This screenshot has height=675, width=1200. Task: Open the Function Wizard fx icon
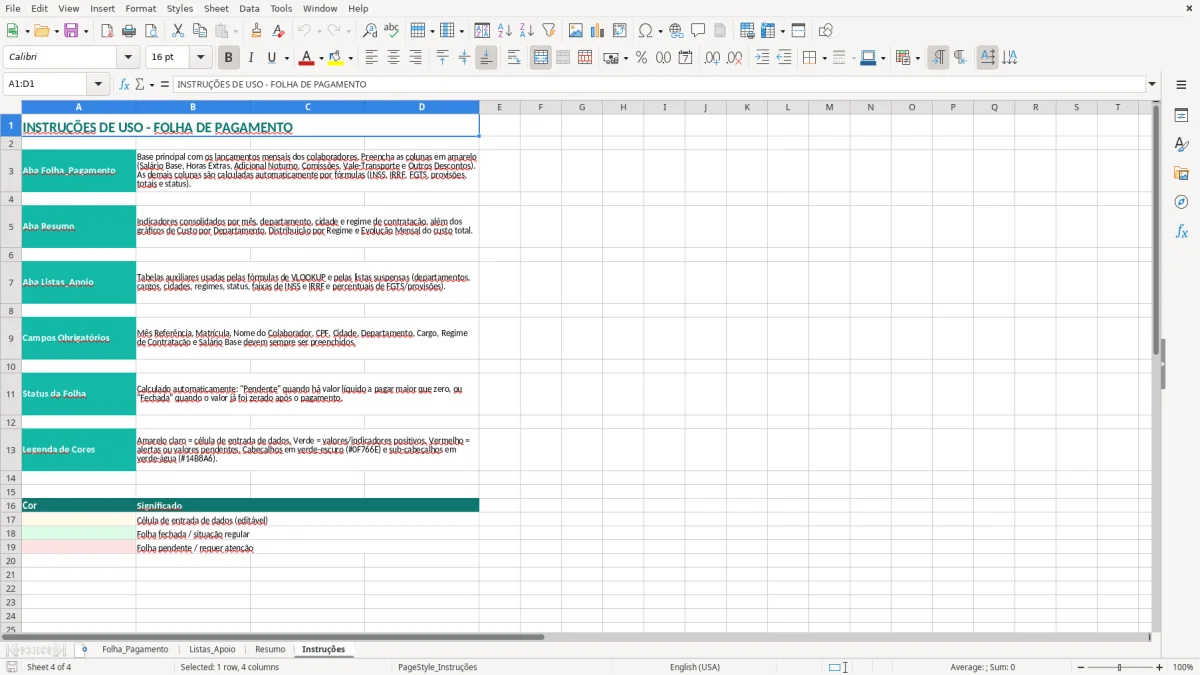pyautogui.click(x=125, y=85)
